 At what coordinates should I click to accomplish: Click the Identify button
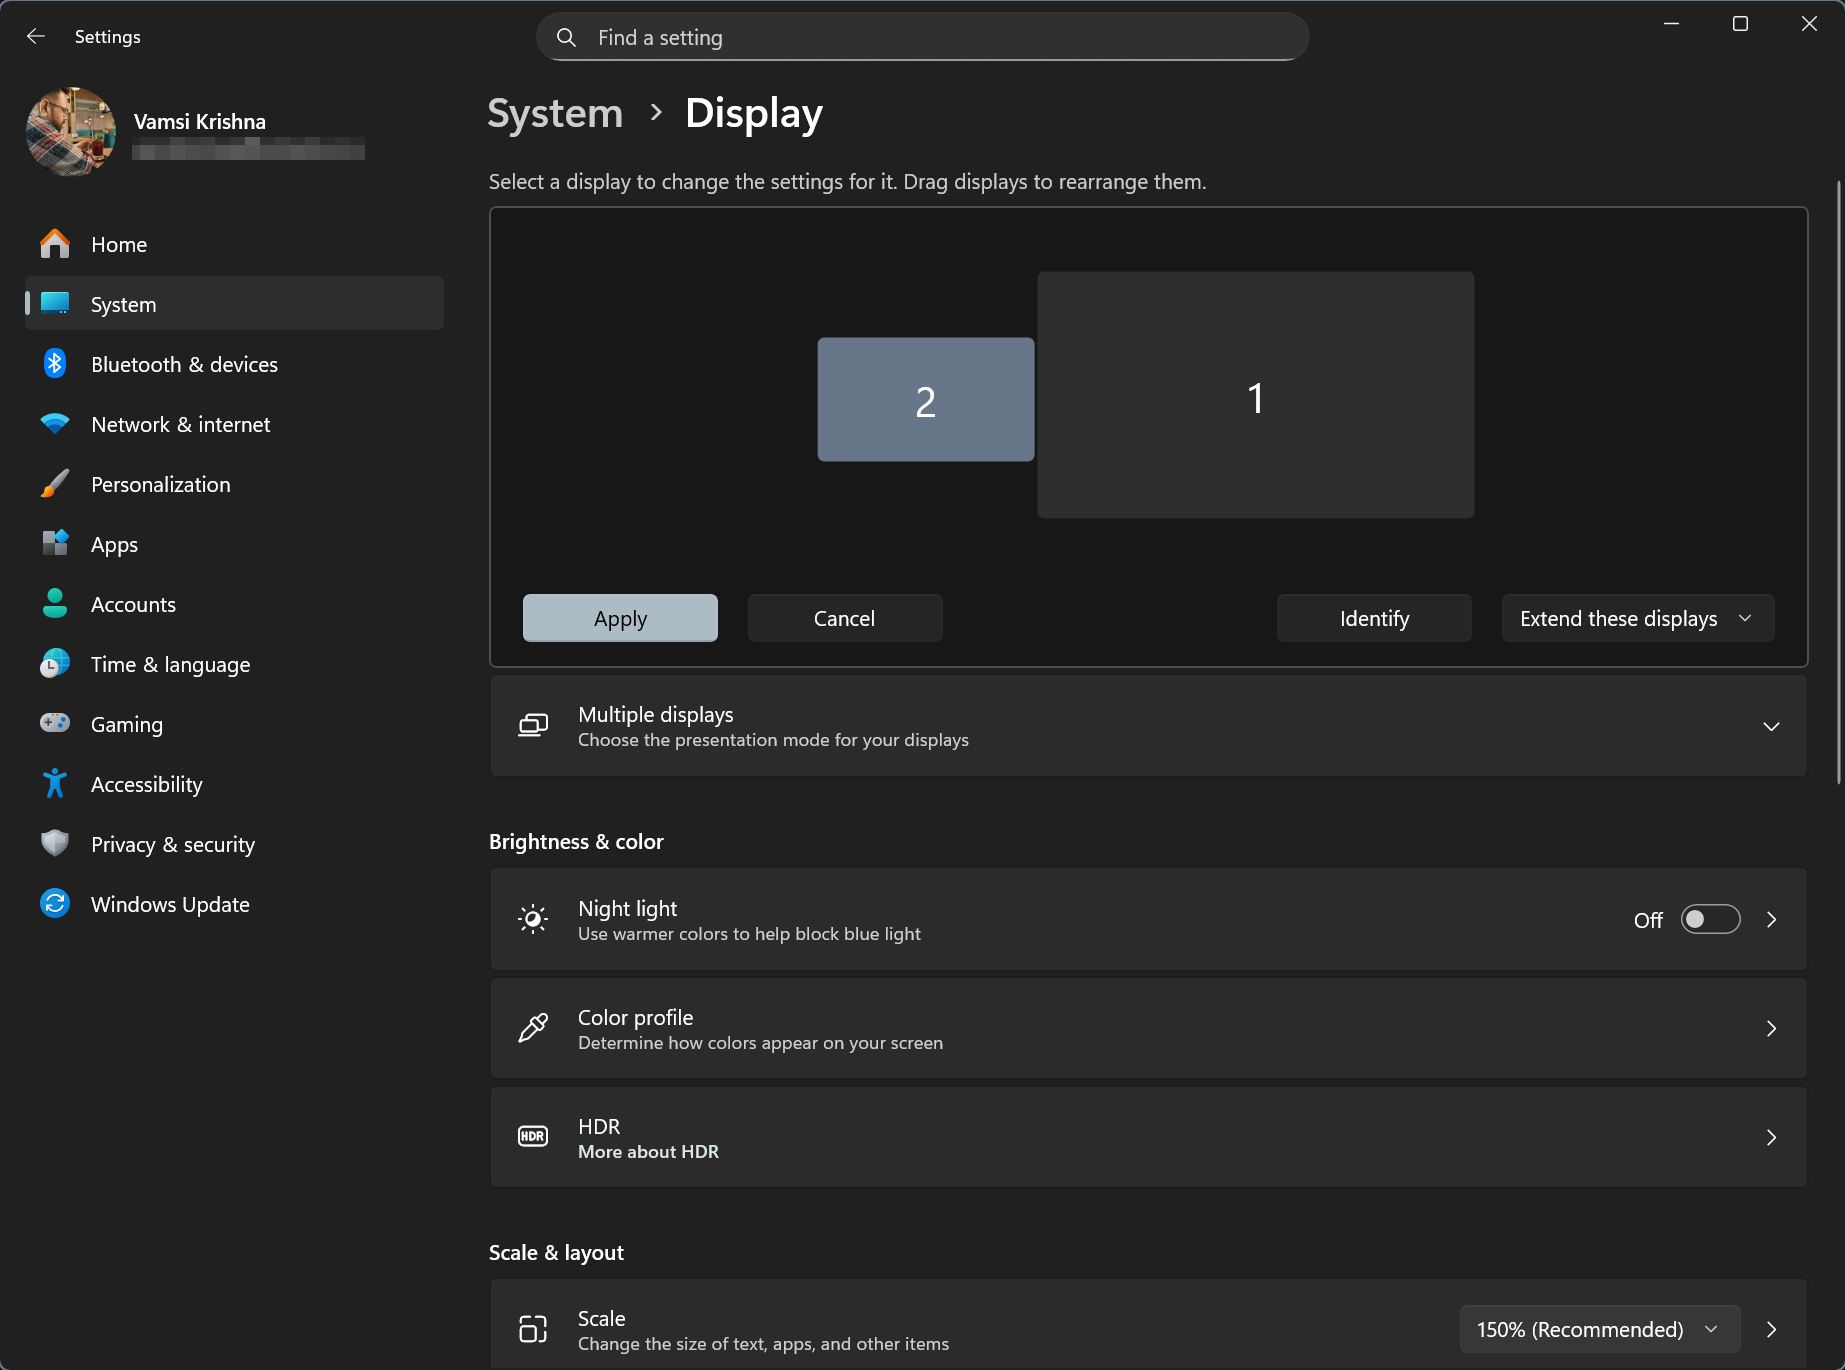pyautogui.click(x=1374, y=618)
